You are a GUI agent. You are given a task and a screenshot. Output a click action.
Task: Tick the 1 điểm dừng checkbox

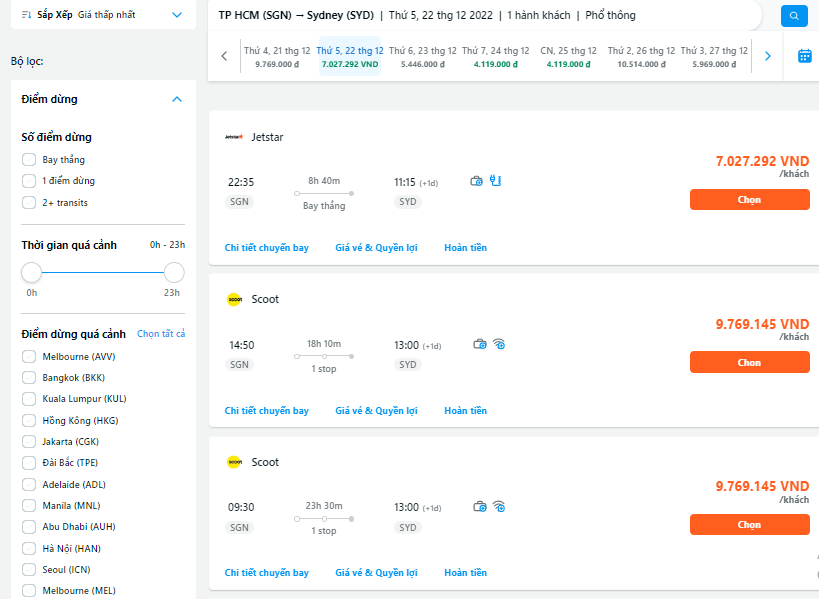pyautogui.click(x=29, y=181)
